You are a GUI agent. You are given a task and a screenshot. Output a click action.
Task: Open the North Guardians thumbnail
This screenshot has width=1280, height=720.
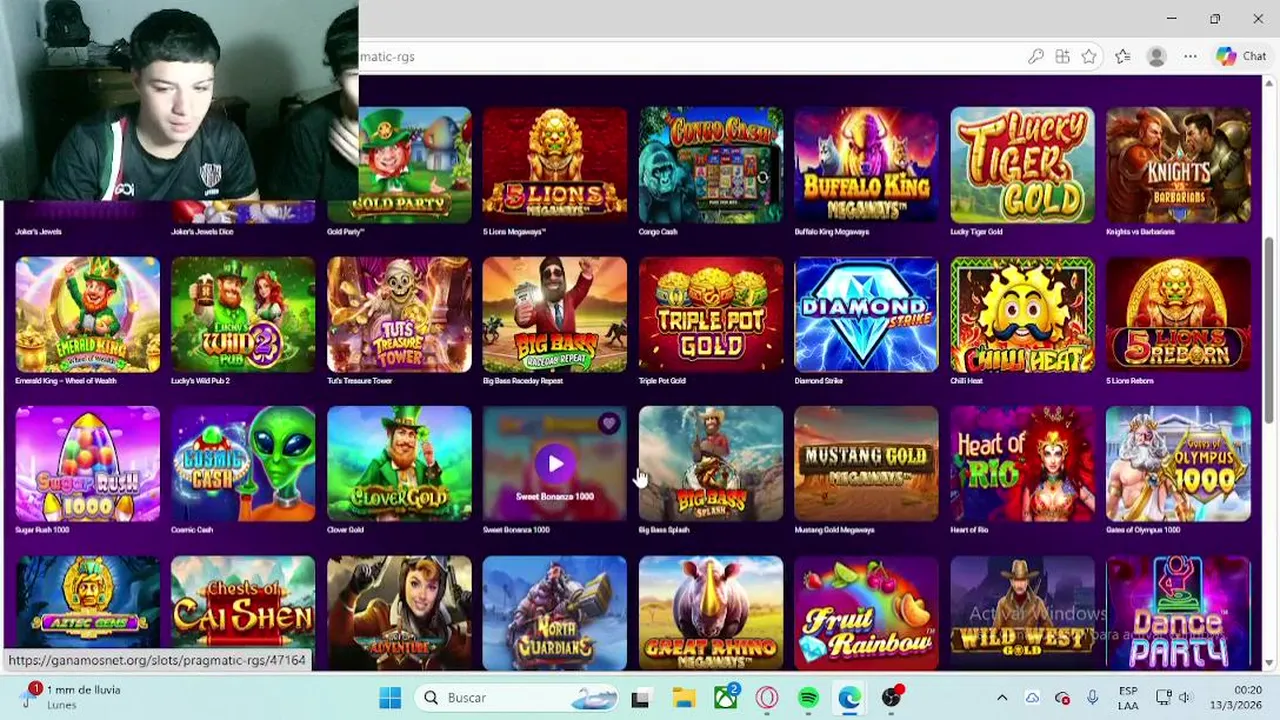pos(555,612)
